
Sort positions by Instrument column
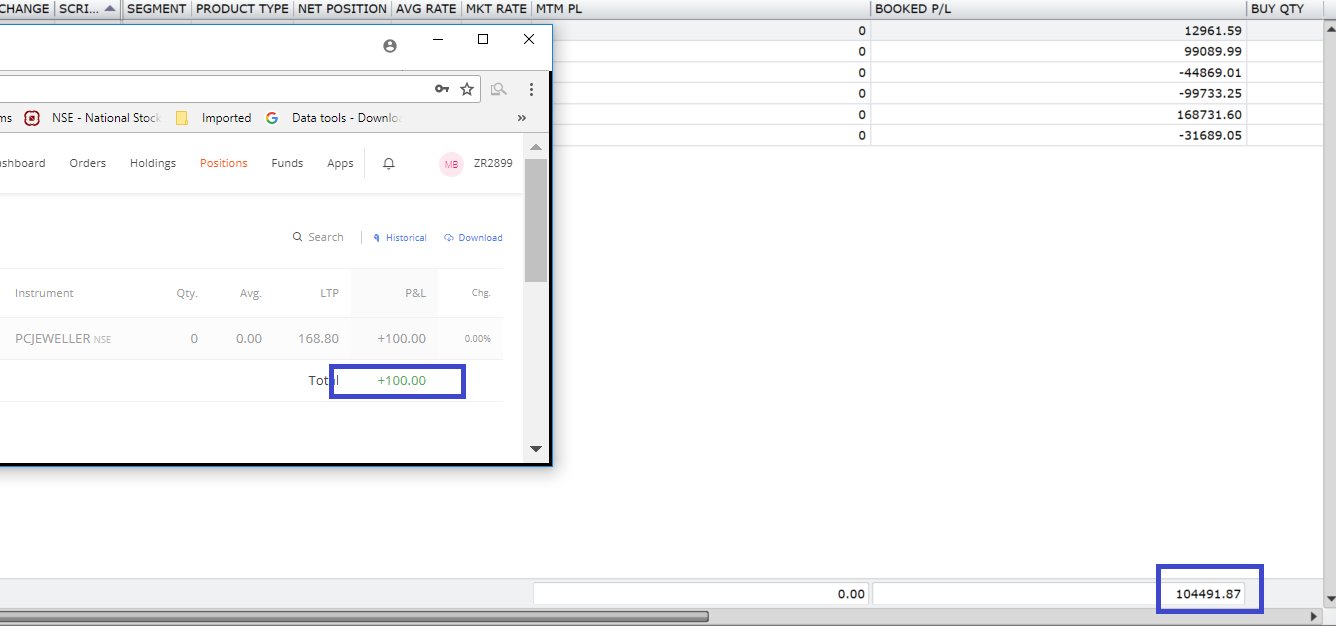[x=44, y=293]
